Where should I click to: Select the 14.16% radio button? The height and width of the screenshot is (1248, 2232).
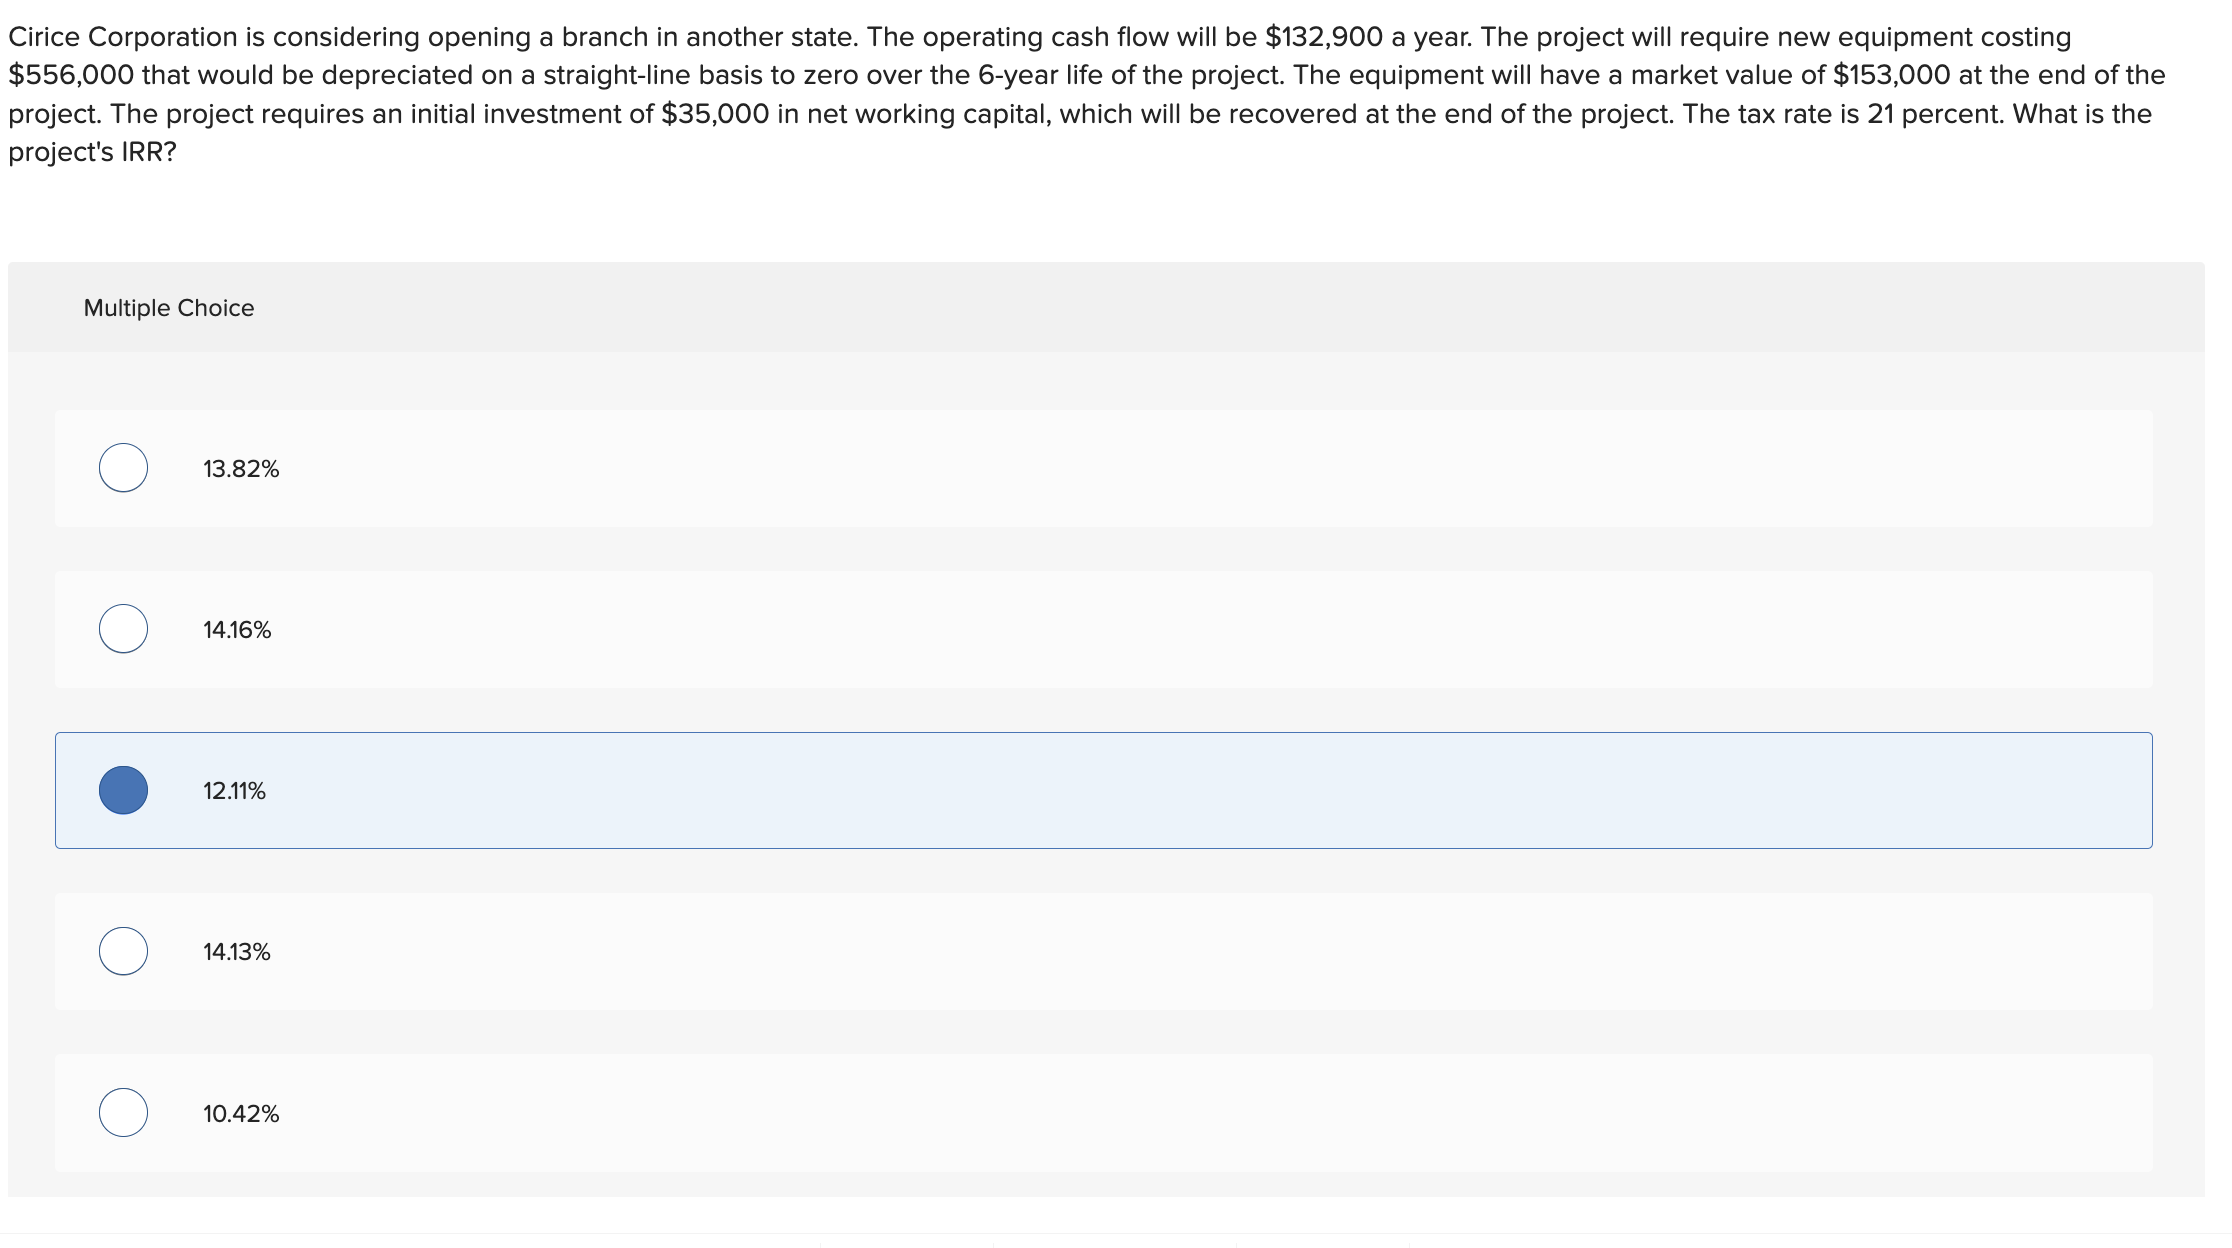[123, 629]
